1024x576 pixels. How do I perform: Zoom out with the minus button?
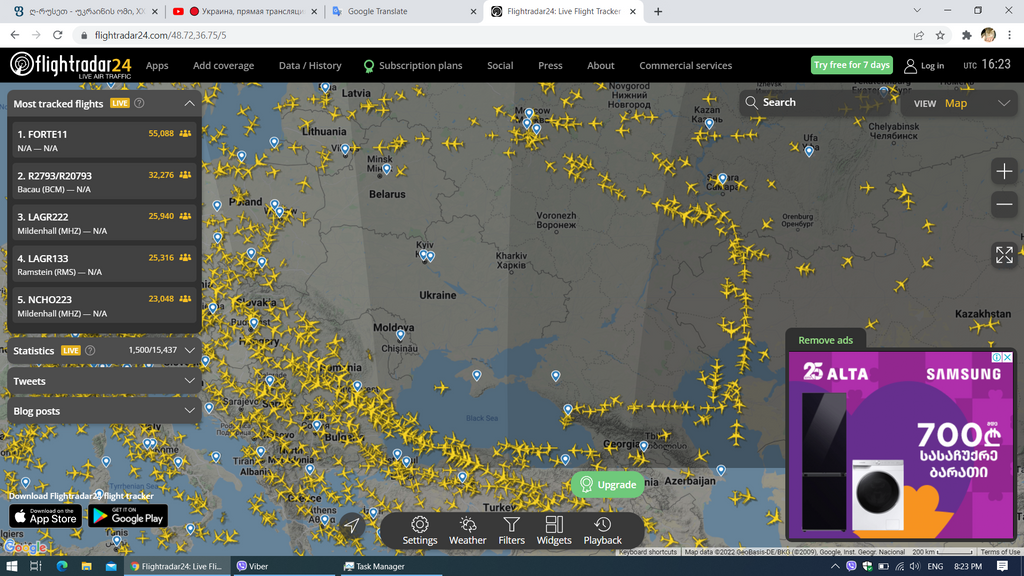tap(1004, 204)
